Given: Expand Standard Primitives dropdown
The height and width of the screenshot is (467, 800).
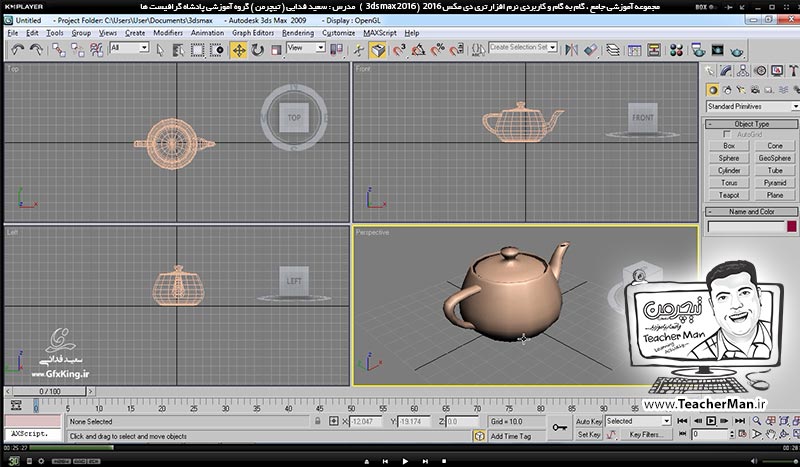Looking at the screenshot, I should (795, 106).
